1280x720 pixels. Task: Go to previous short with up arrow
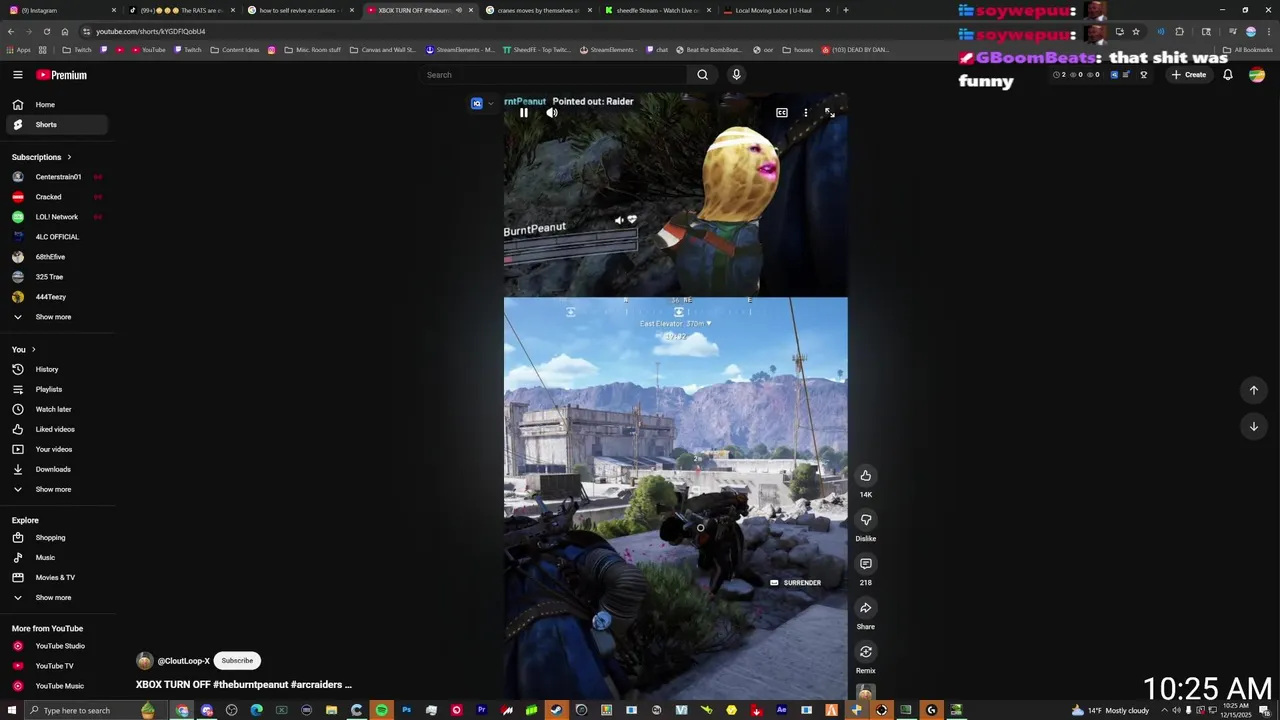pos(1254,390)
